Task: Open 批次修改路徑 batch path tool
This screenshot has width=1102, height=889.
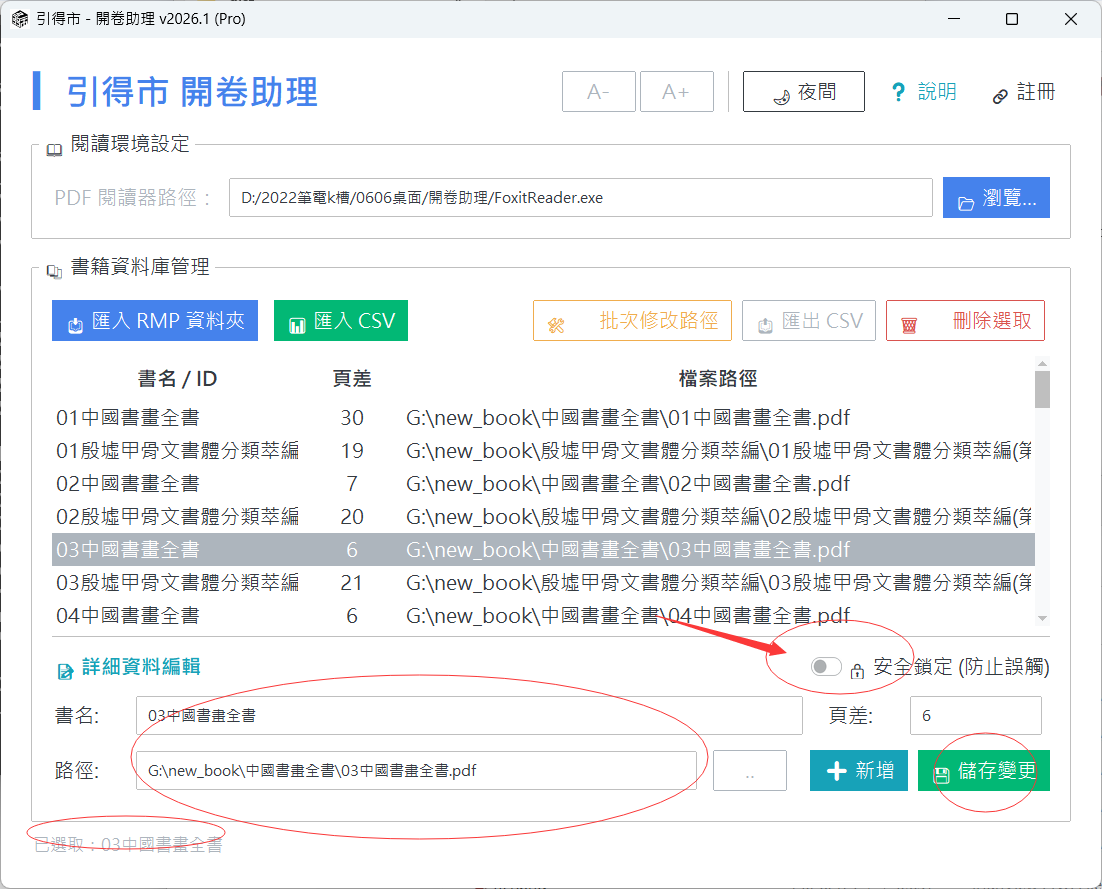Action: (x=632, y=321)
